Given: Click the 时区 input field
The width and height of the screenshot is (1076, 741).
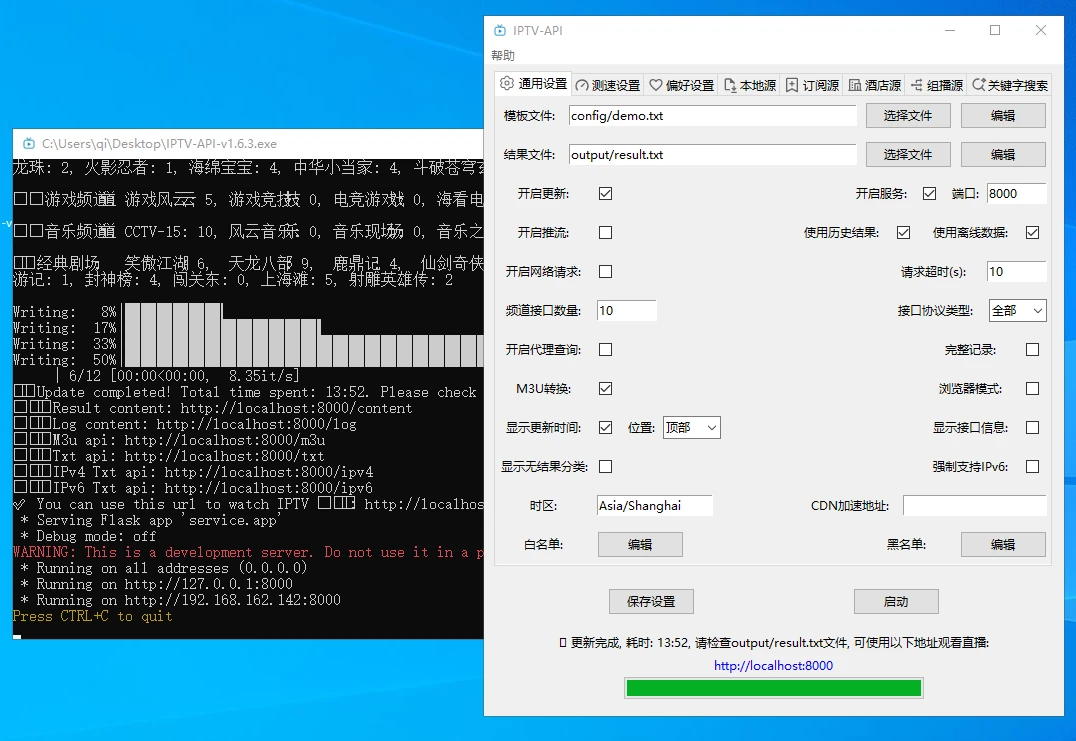Looking at the screenshot, I should pos(654,506).
